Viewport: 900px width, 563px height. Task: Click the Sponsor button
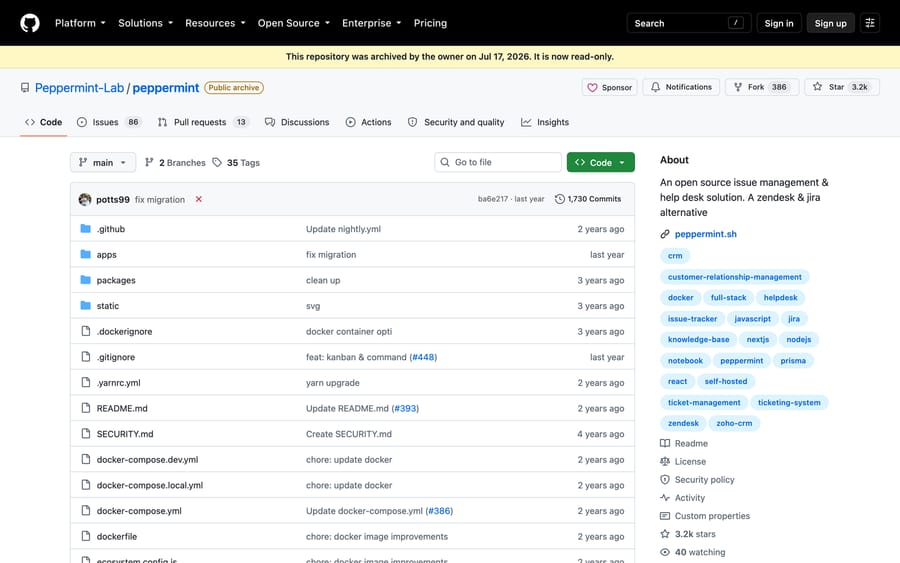(609, 87)
